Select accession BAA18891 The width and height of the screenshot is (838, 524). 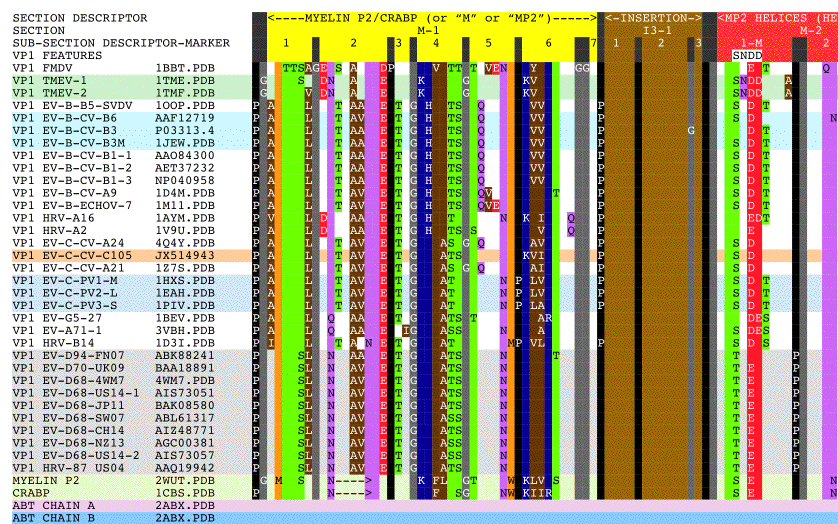(185, 367)
